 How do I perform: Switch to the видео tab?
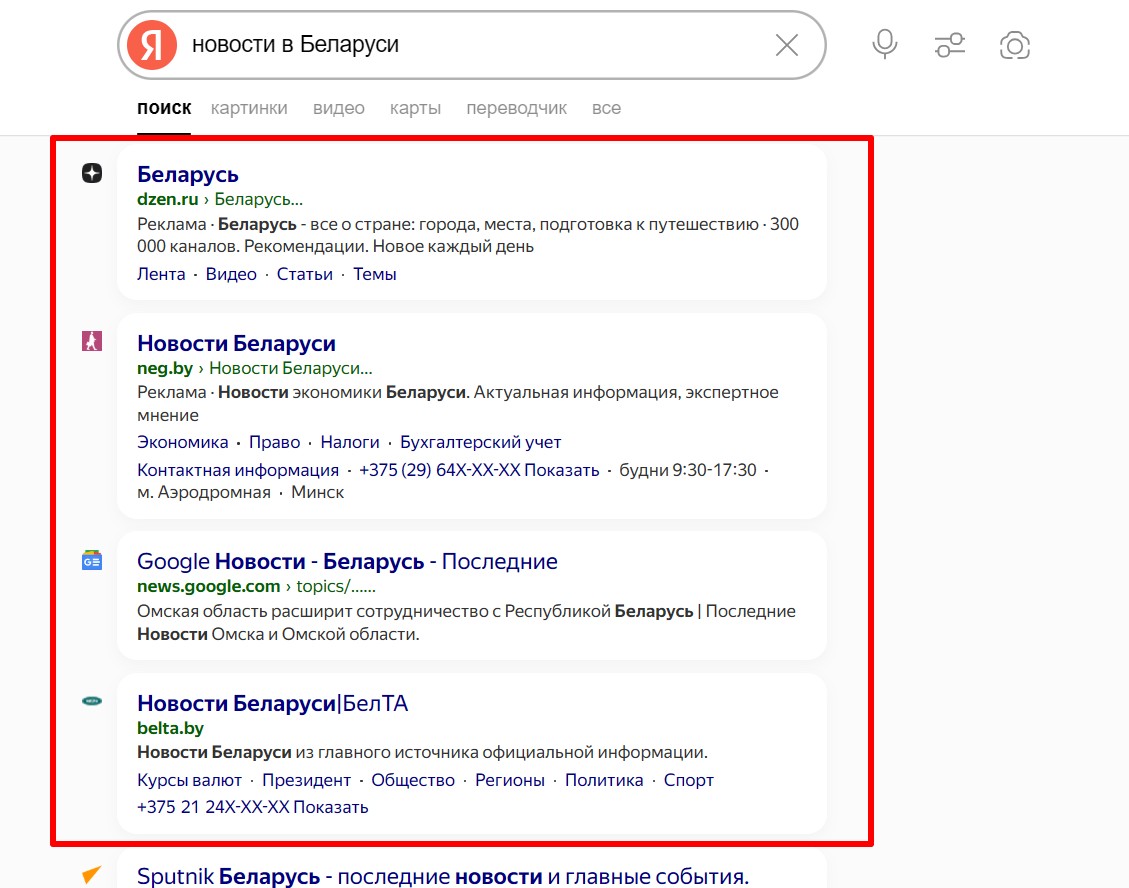coord(338,108)
